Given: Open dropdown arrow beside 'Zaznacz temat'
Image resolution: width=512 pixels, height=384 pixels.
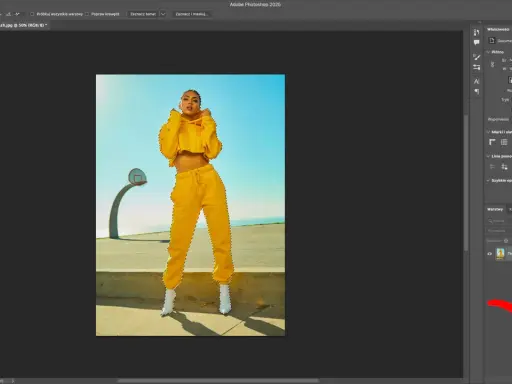Looking at the screenshot, I should pos(163,14).
